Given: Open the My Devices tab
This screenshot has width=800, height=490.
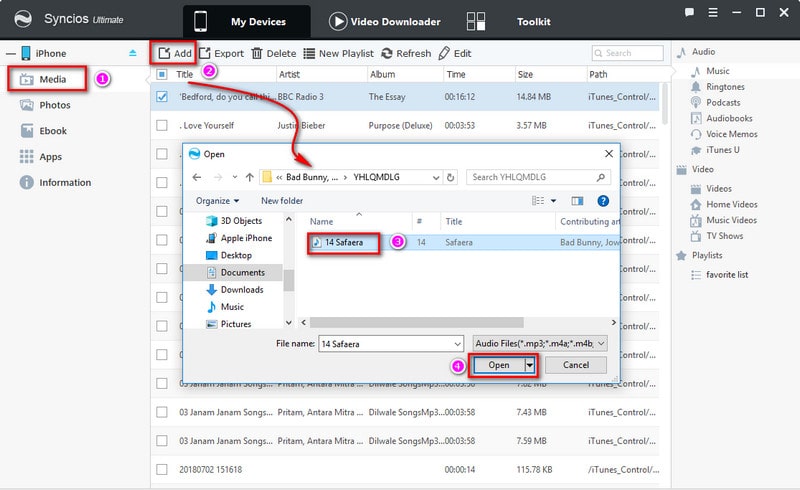Looking at the screenshot, I should point(246,21).
